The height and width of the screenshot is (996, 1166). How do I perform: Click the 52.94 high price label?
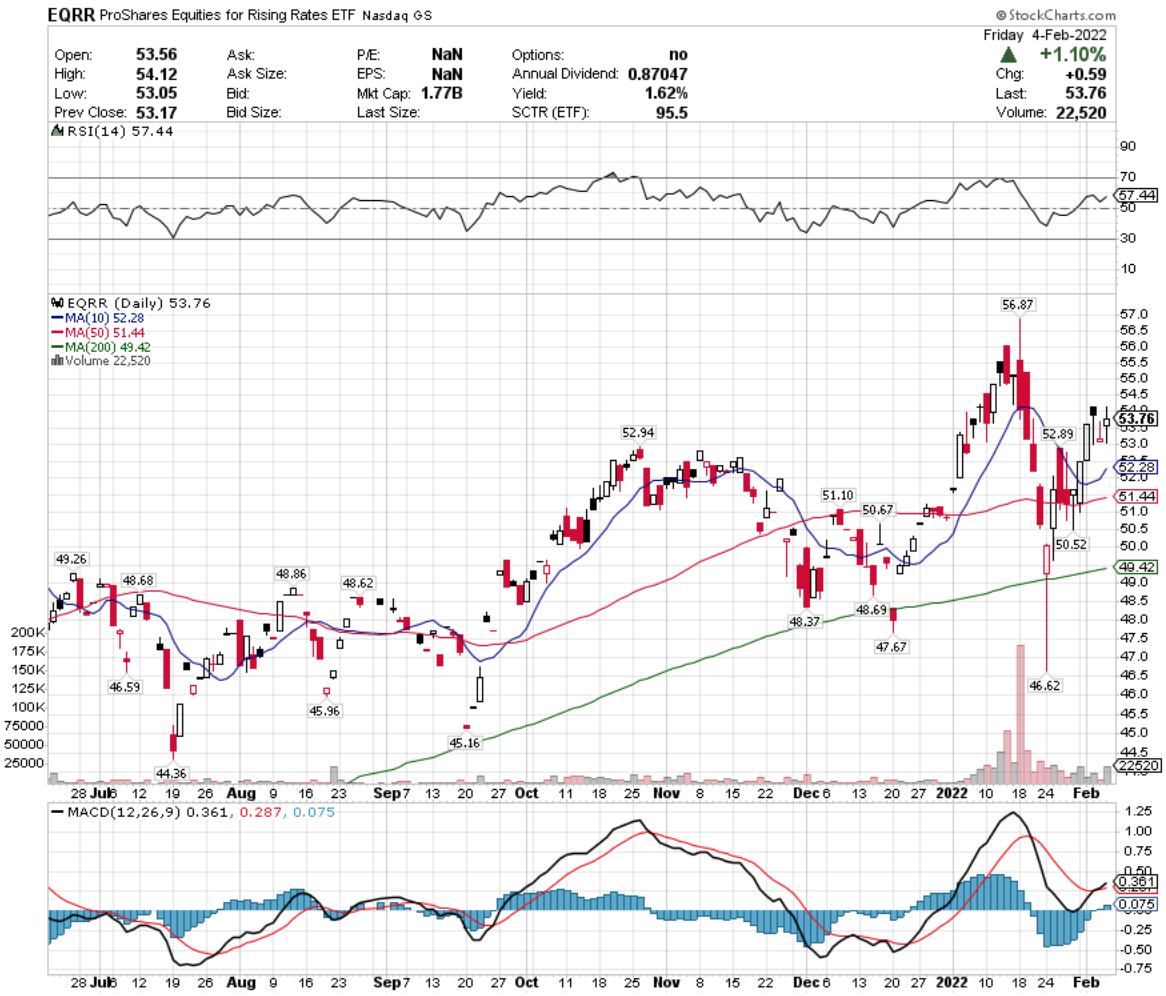click(638, 433)
